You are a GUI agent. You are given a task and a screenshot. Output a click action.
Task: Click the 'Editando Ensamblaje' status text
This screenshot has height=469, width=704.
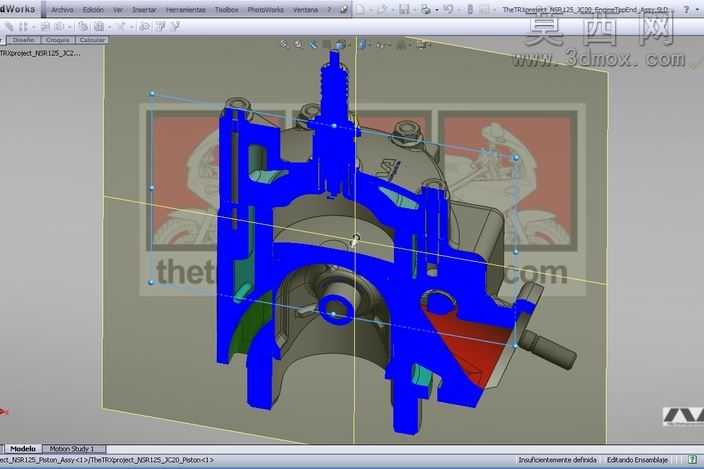[637, 460]
